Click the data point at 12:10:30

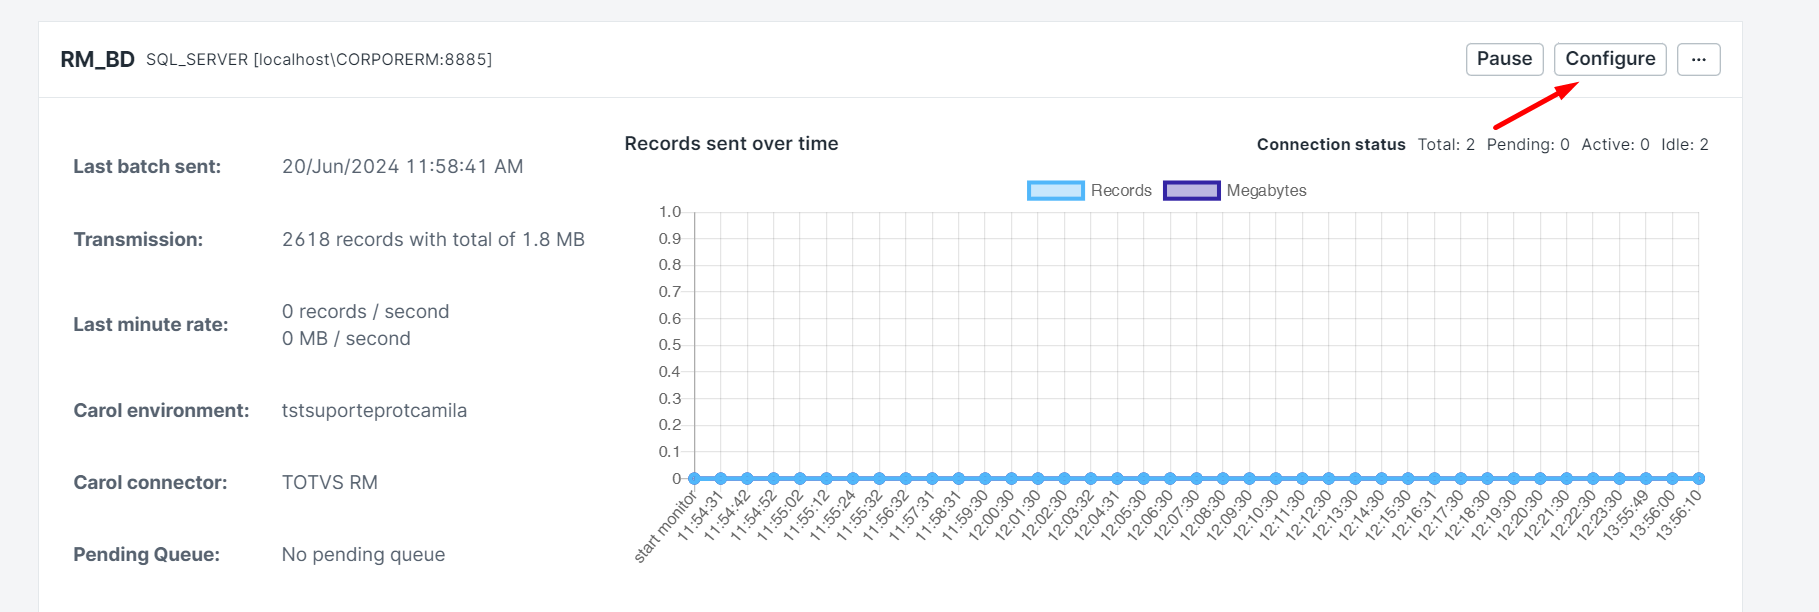pyautogui.click(x=1276, y=479)
